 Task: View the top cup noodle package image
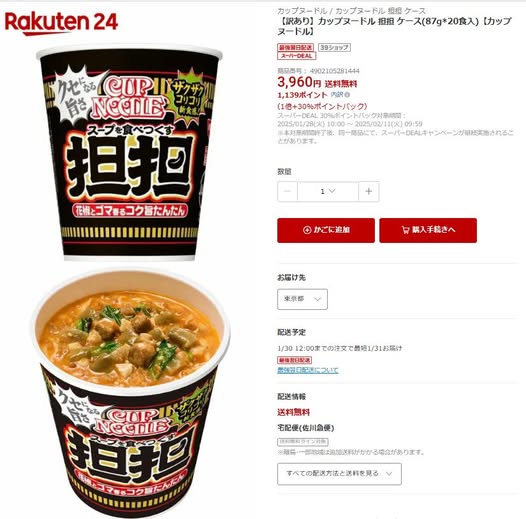coord(129,152)
